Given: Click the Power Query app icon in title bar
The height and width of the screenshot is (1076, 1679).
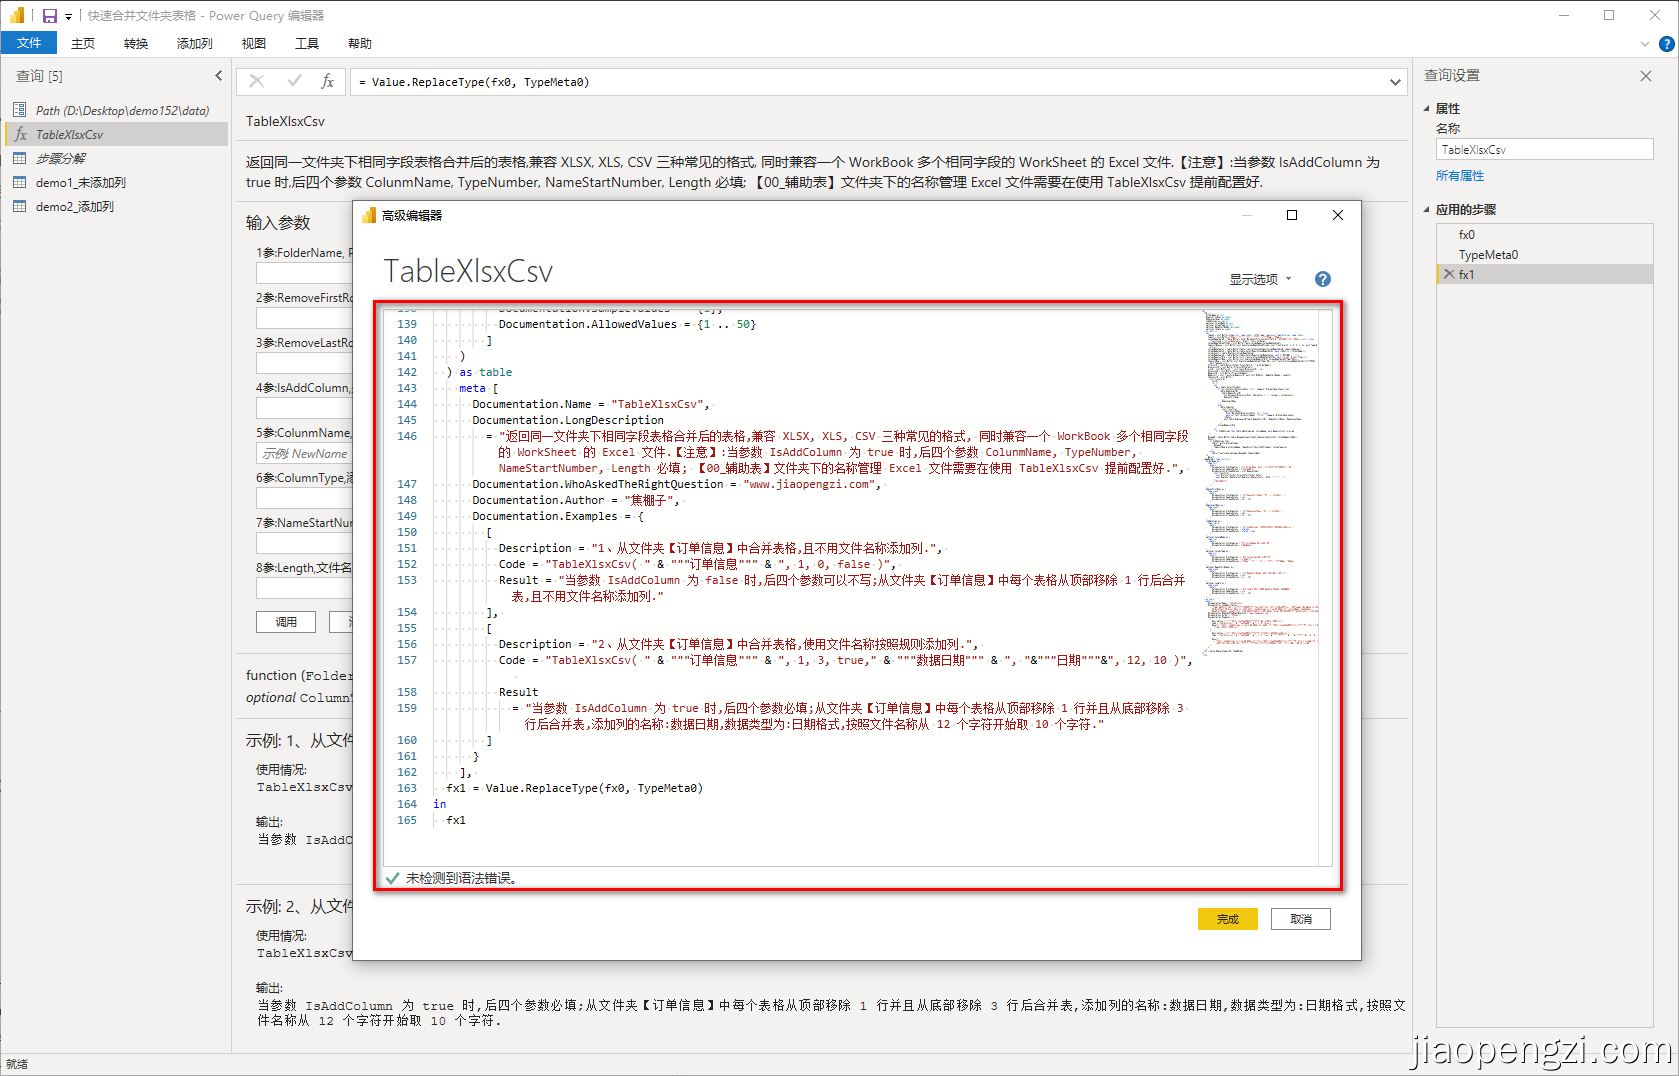Looking at the screenshot, I should [x=17, y=16].
